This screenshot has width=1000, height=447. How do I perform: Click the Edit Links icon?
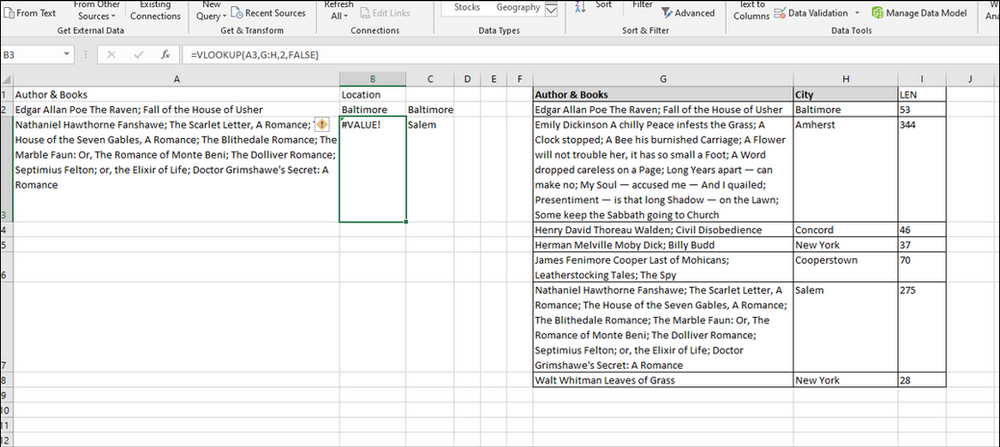[x=365, y=13]
